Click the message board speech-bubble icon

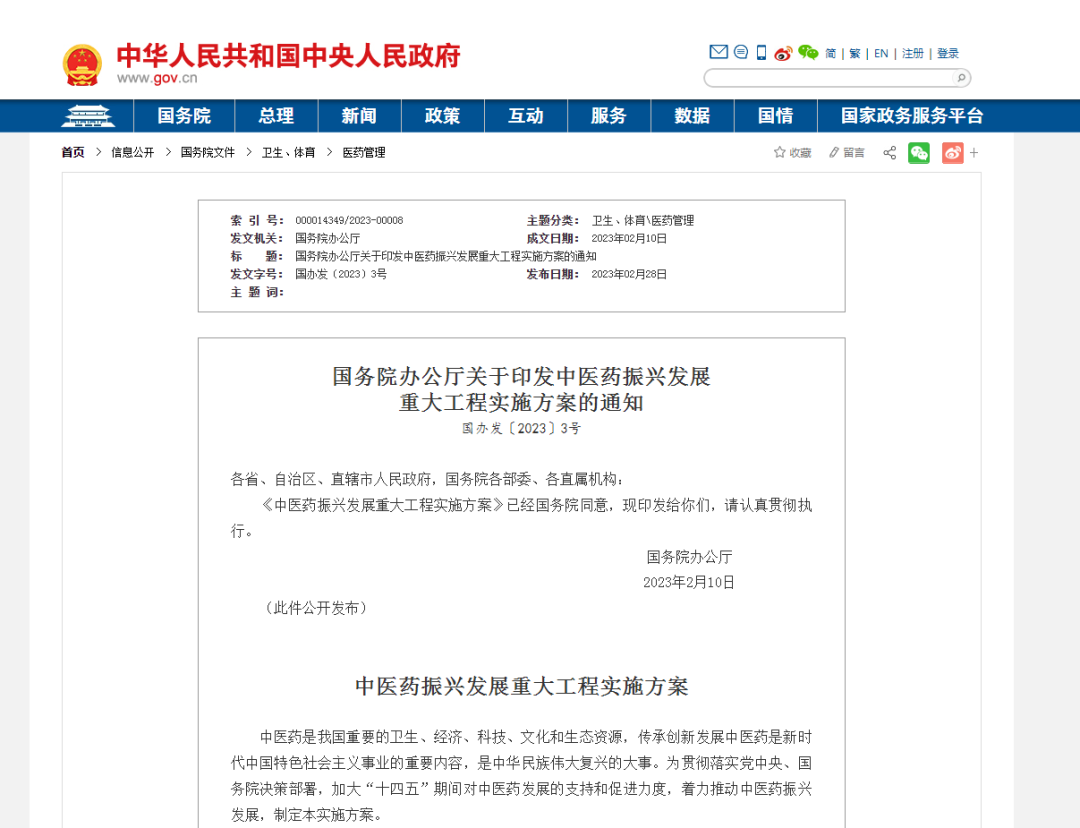pyautogui.click(x=741, y=52)
